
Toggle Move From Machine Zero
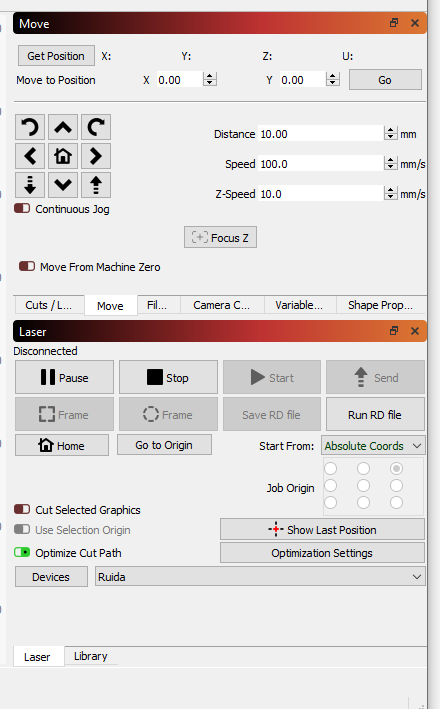point(27,266)
